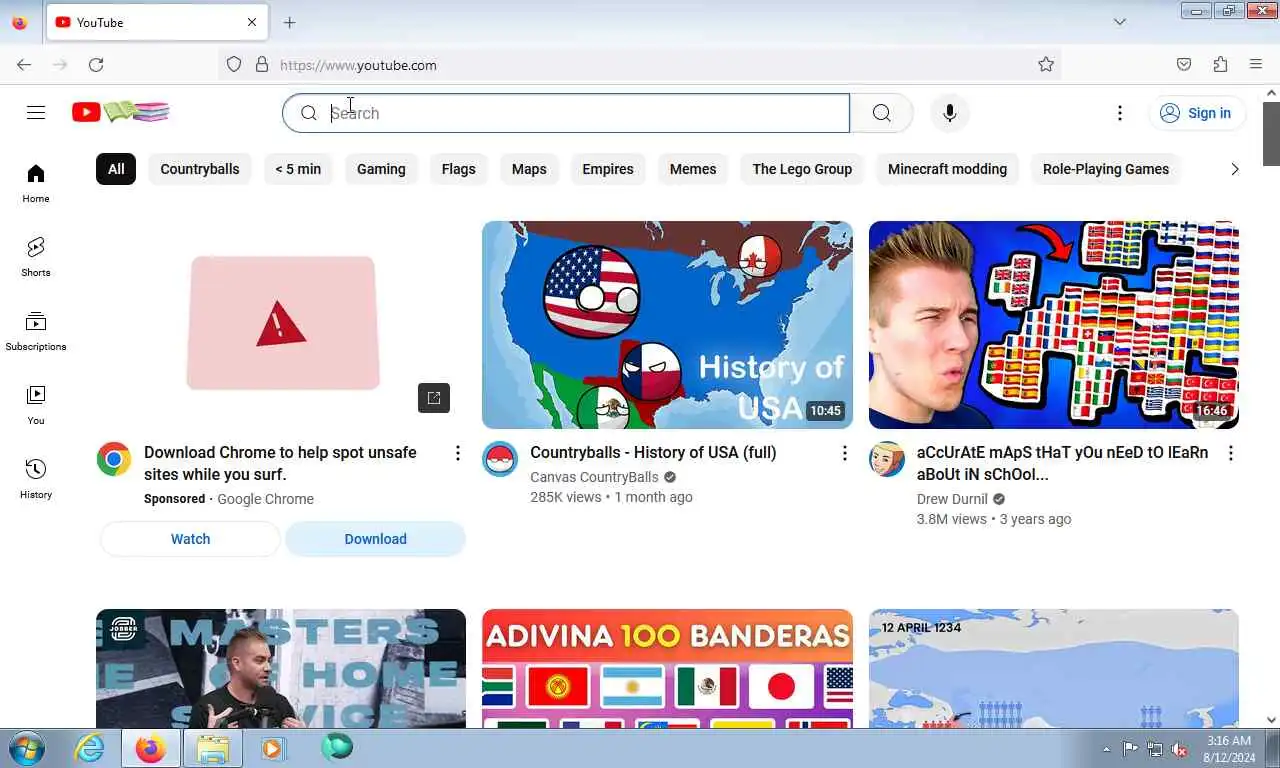Filter by Gaming chip

pos(381,169)
